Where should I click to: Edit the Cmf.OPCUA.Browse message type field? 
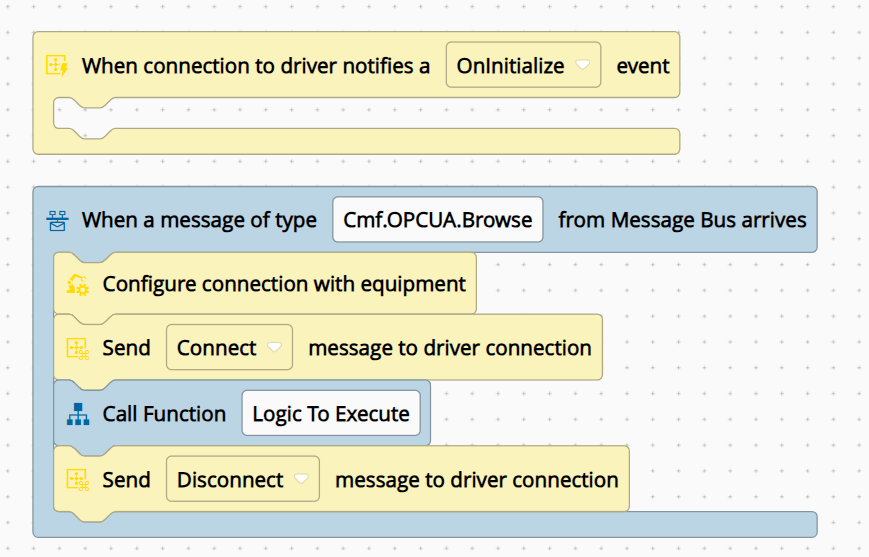[x=437, y=219]
